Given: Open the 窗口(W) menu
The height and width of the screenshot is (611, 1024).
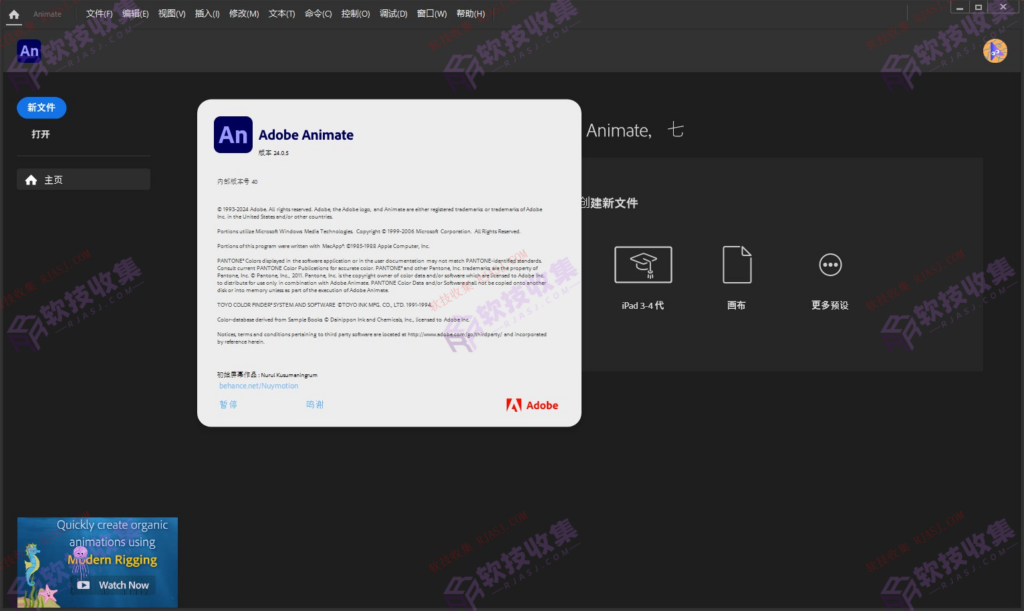Looking at the screenshot, I should (431, 13).
